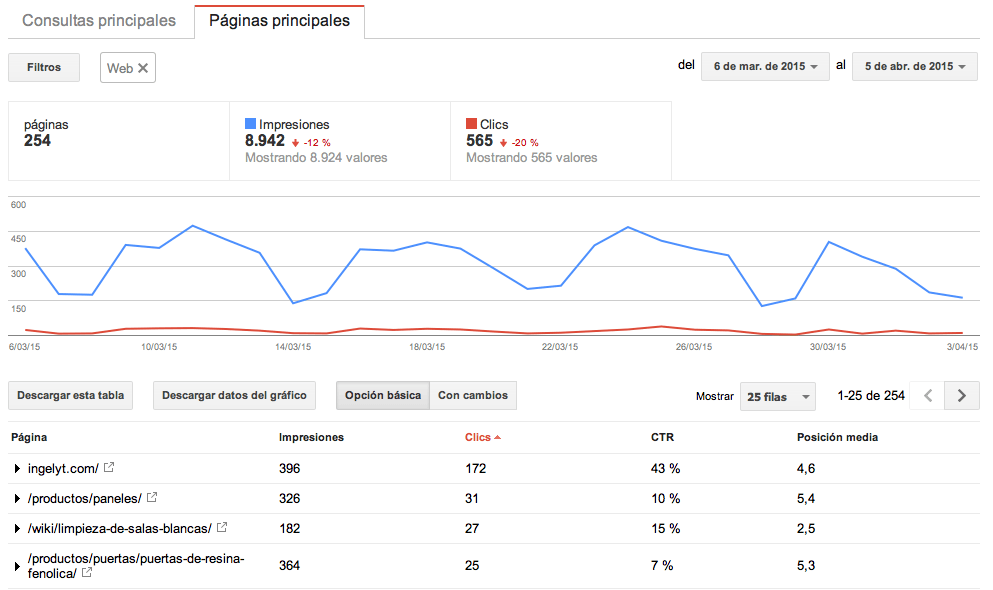Screen dimensions: 993x590
Task: Go to previous page of results
Action: (x=927, y=396)
